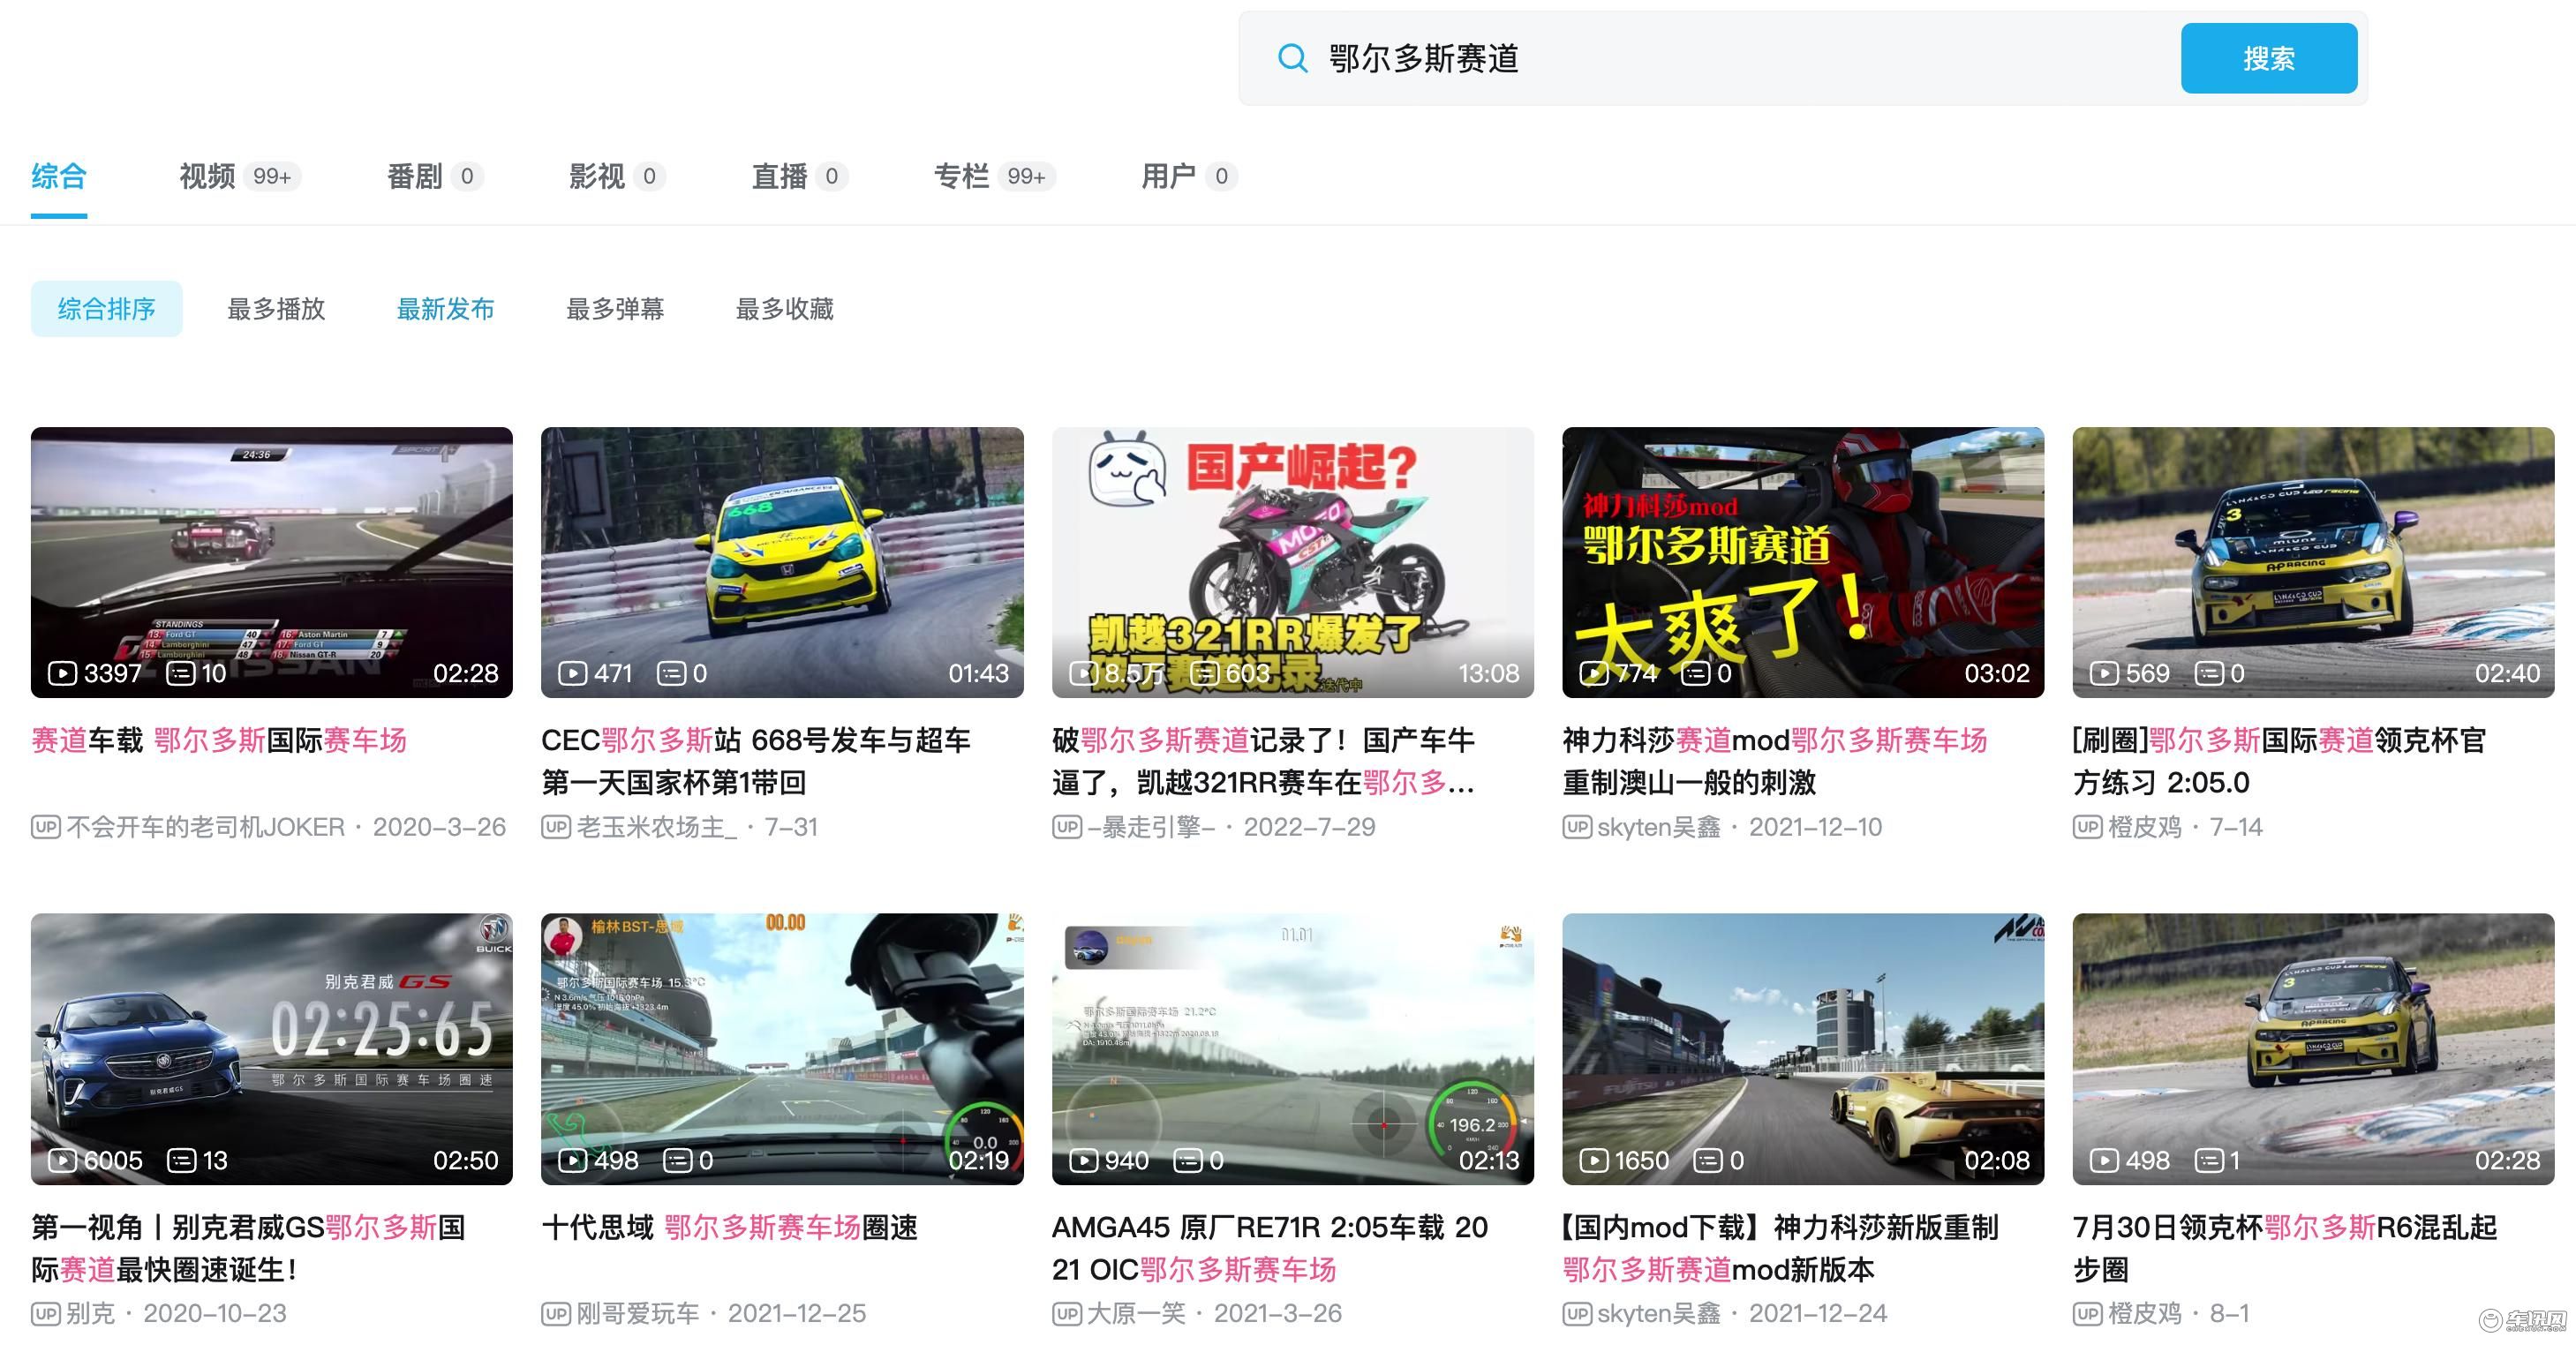
Task: Click title 神力科莎赛道mod鄂尔多斯赛车场
Action: (1775, 761)
